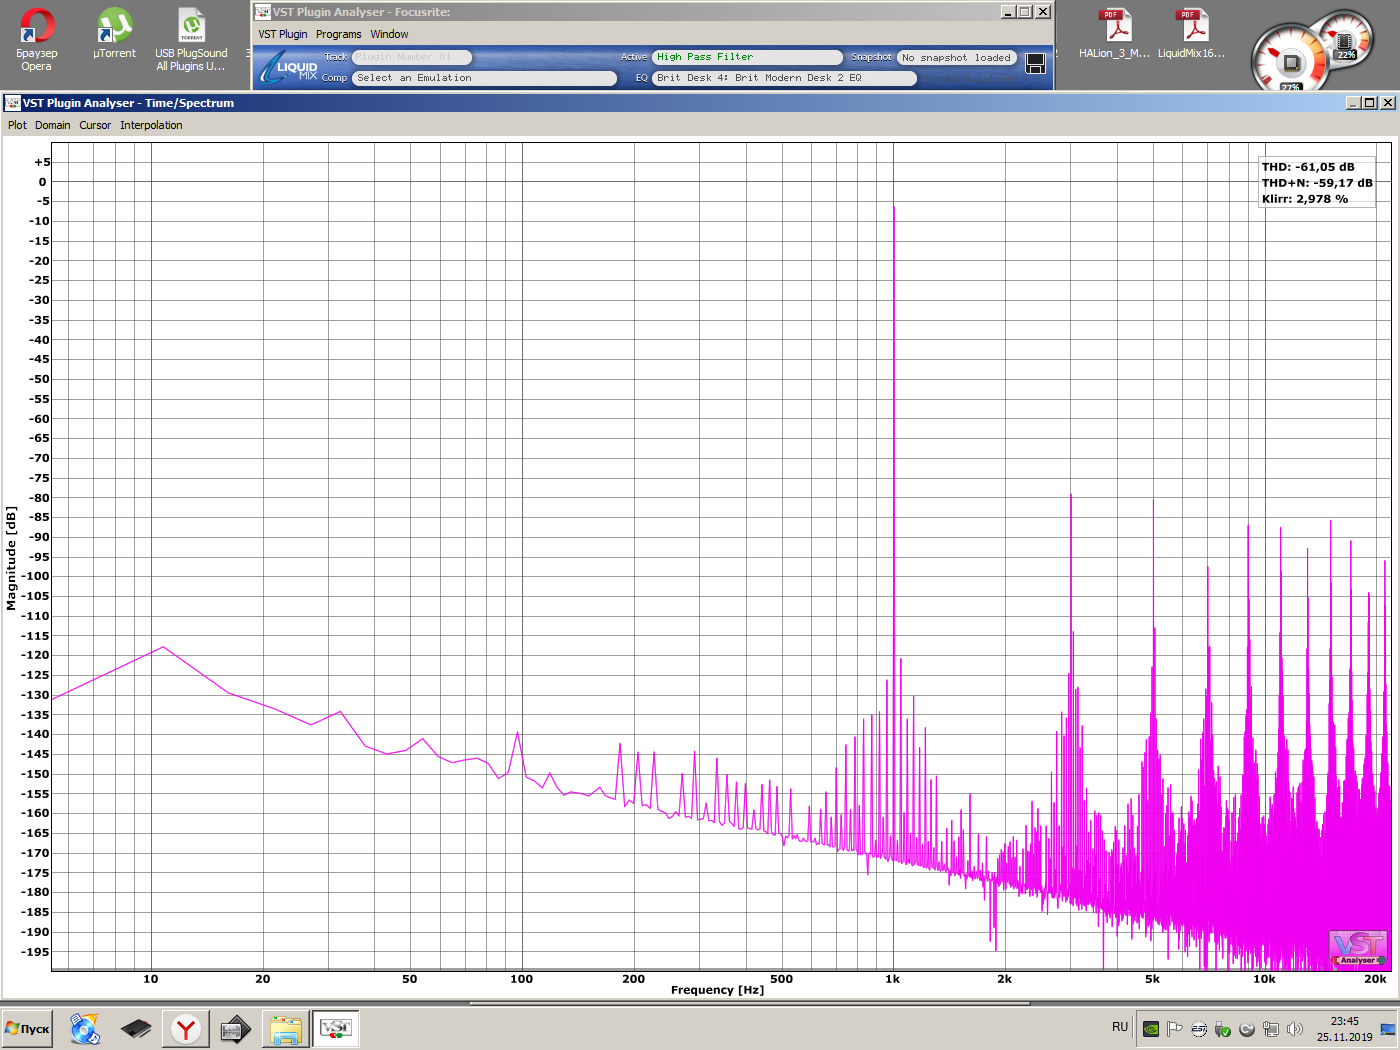Click the THD: -61,05 dB readout
This screenshot has width=1400, height=1050.
(x=1308, y=167)
